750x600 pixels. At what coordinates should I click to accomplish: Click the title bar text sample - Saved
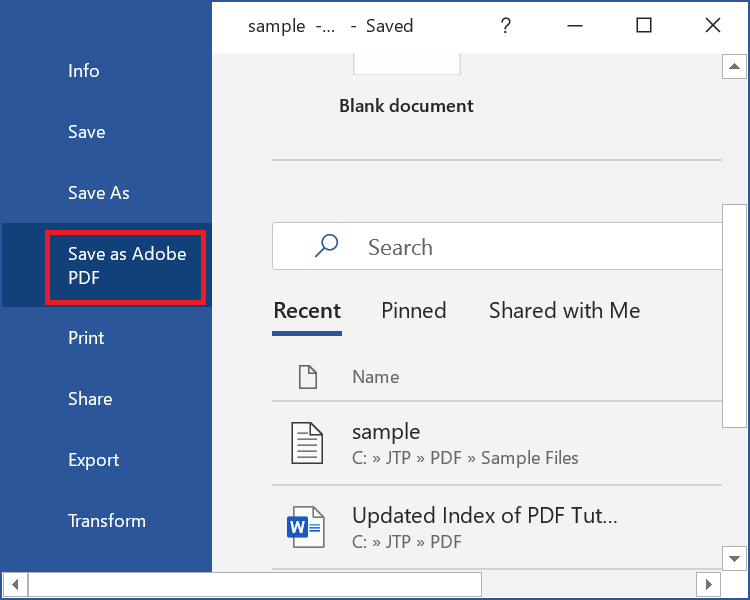pyautogui.click(x=331, y=26)
